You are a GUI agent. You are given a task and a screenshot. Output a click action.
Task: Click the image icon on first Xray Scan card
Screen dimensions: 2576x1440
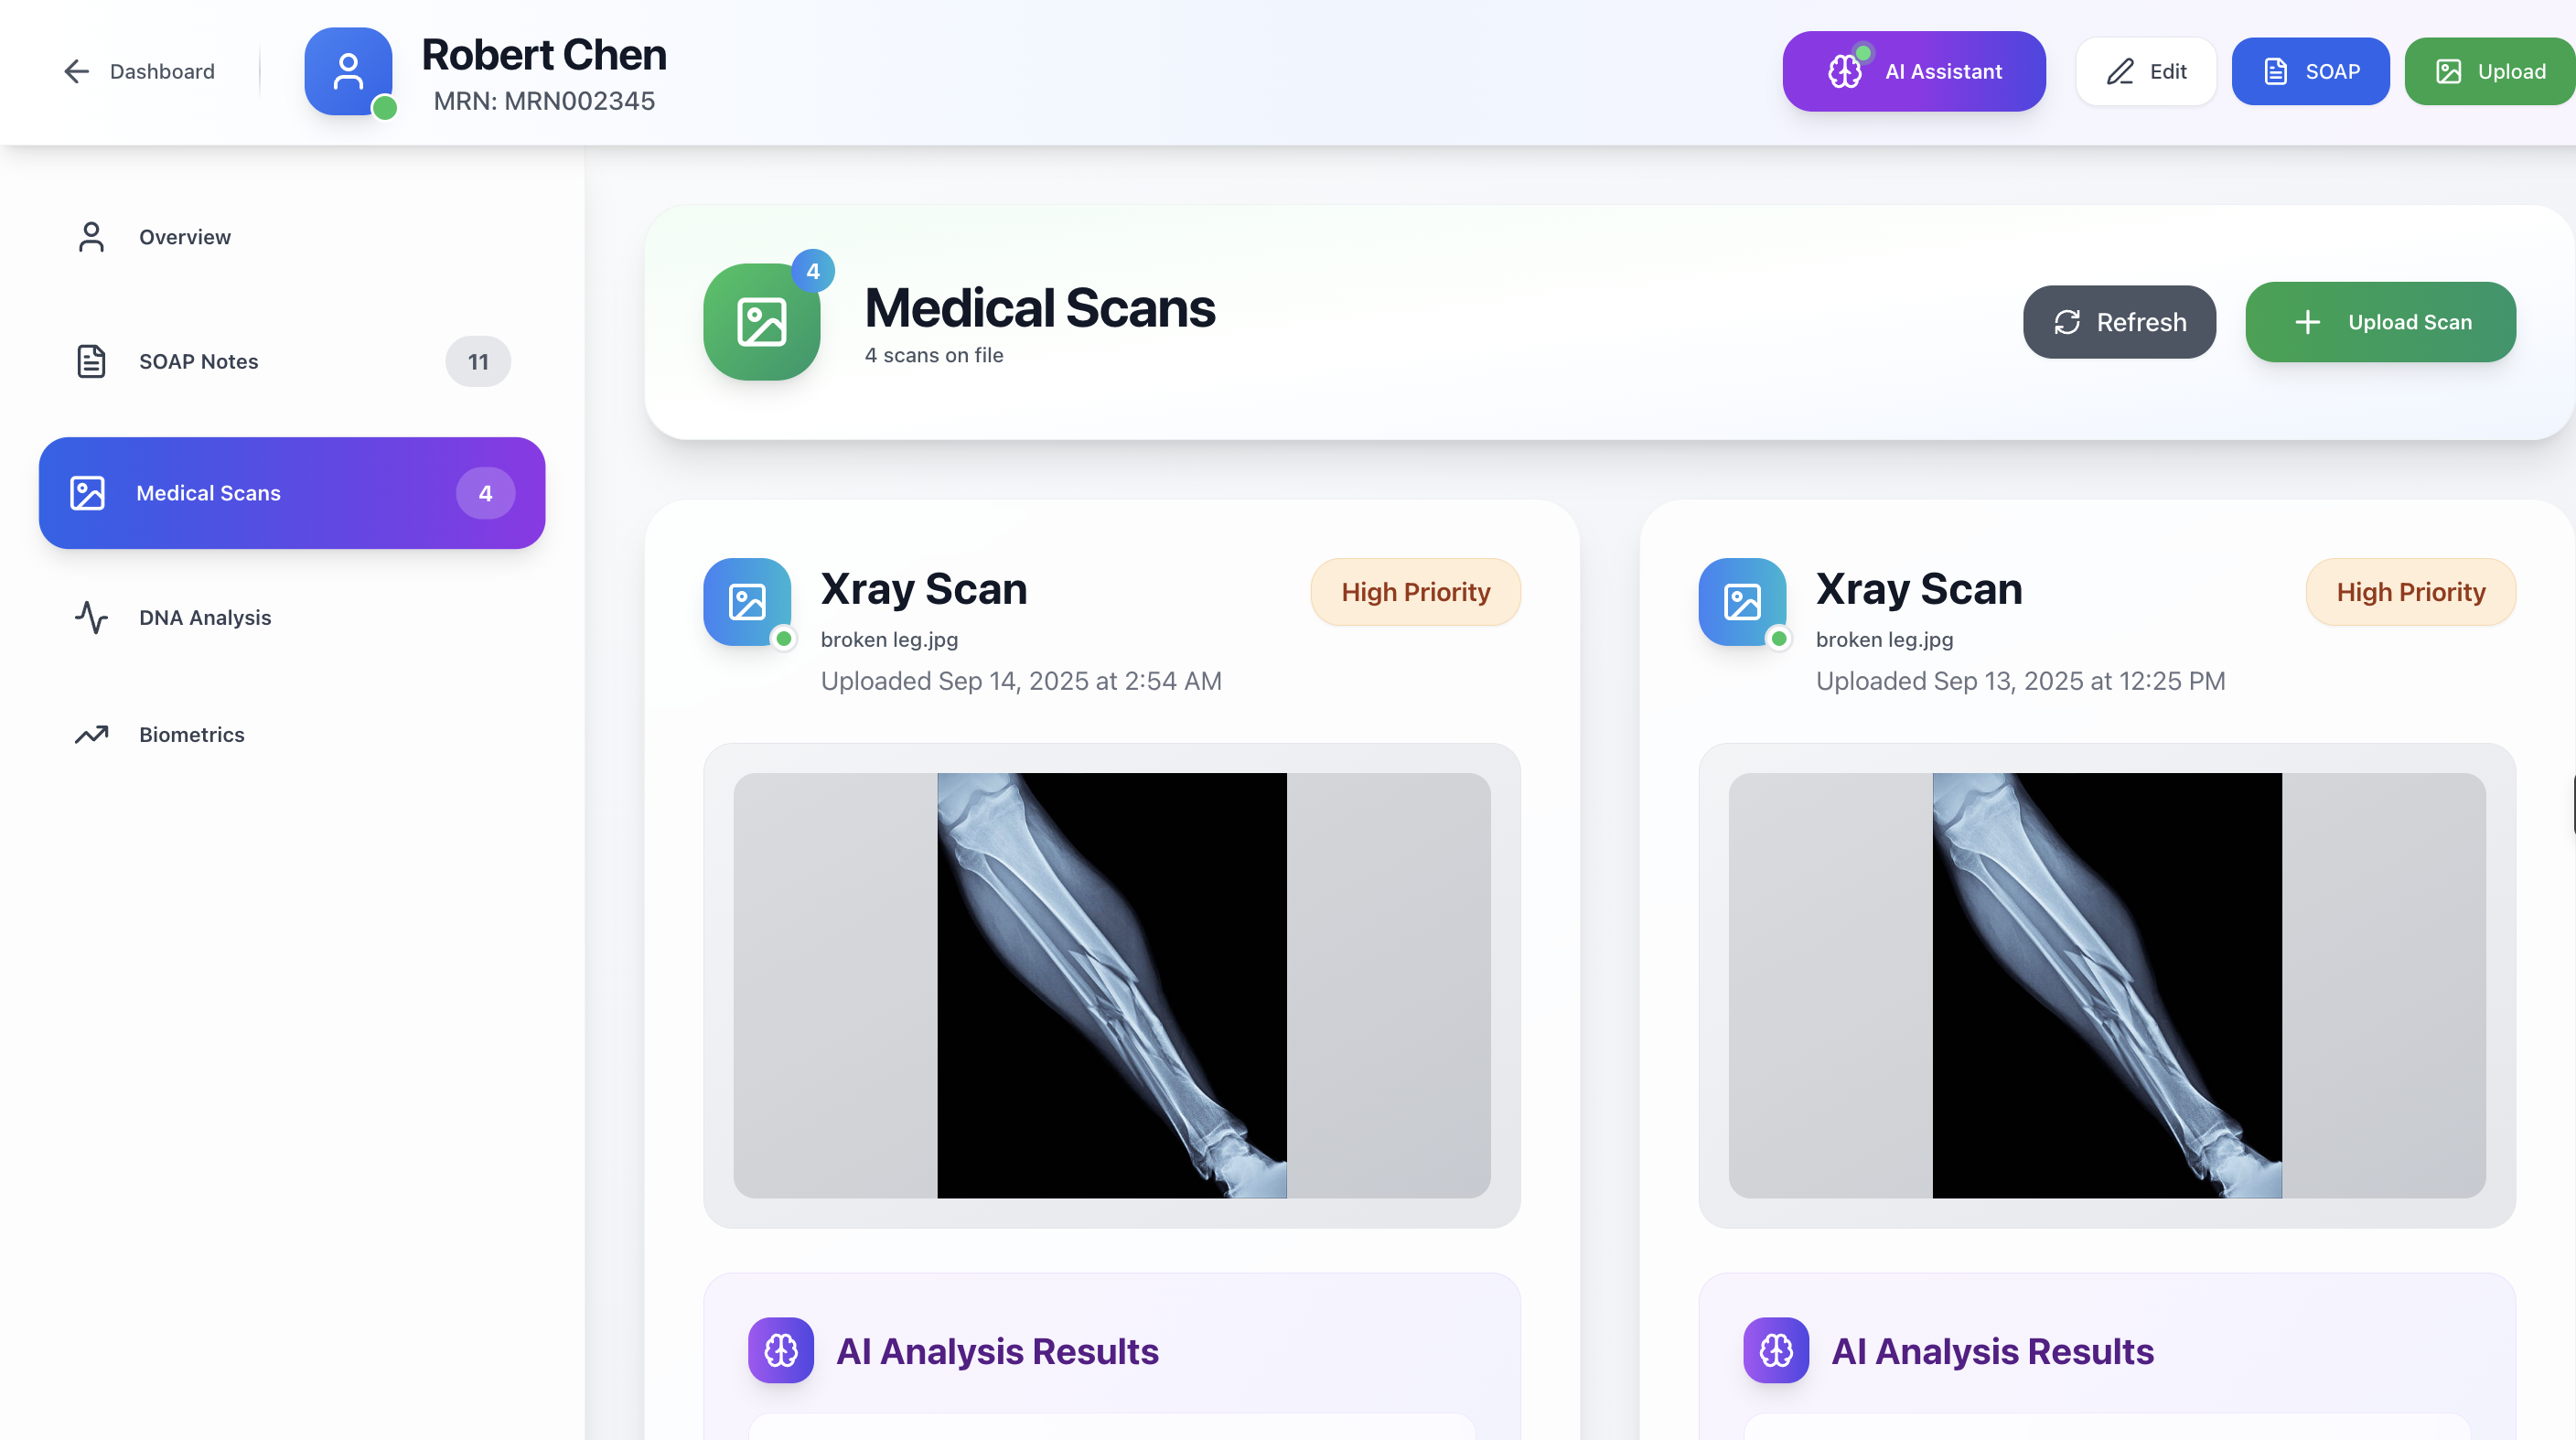[x=747, y=602]
